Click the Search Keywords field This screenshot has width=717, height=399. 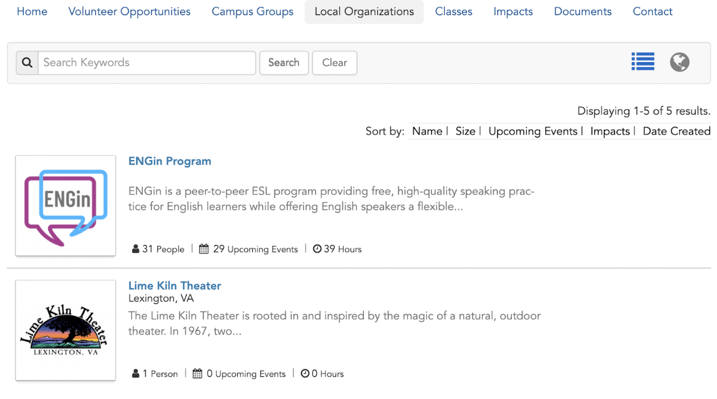point(147,63)
